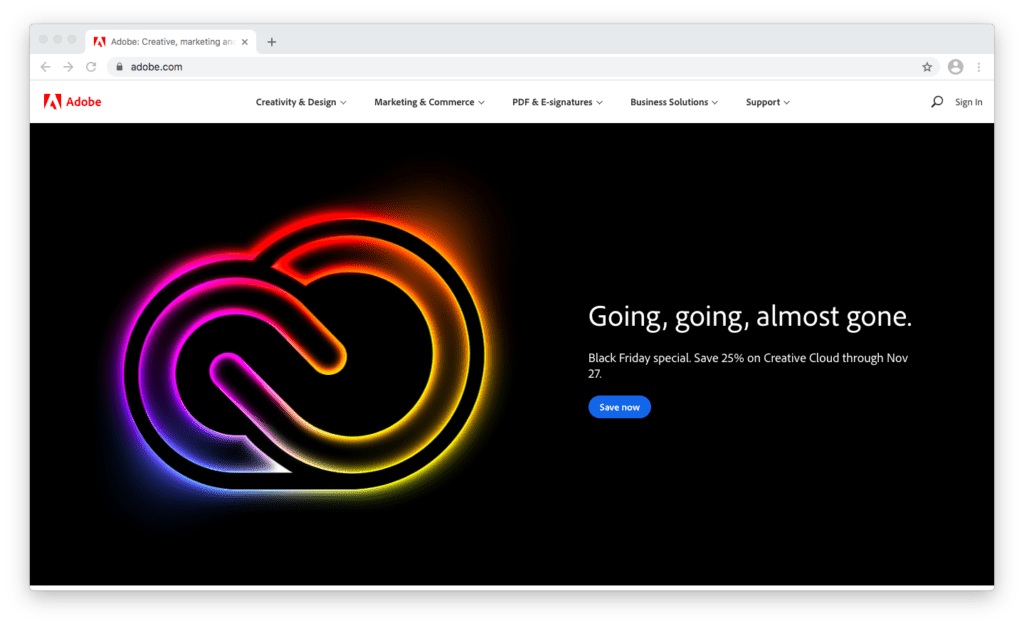
Task: Click the Save now button
Action: tap(619, 407)
